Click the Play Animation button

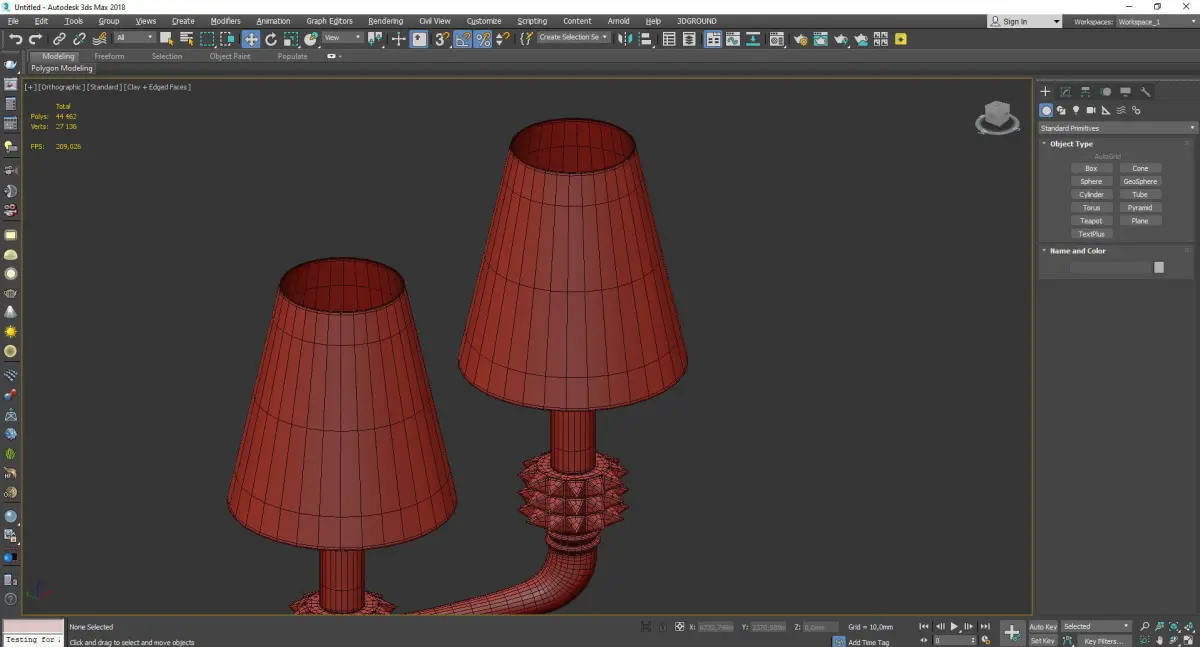point(954,627)
